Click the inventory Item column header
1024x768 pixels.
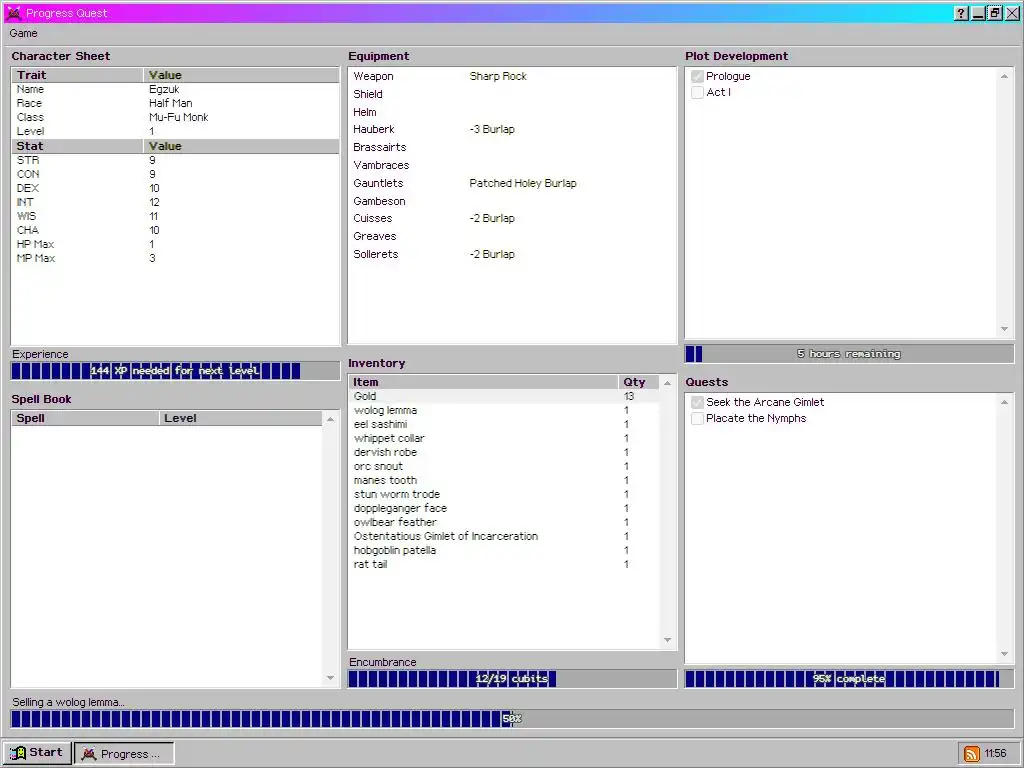(x=483, y=382)
